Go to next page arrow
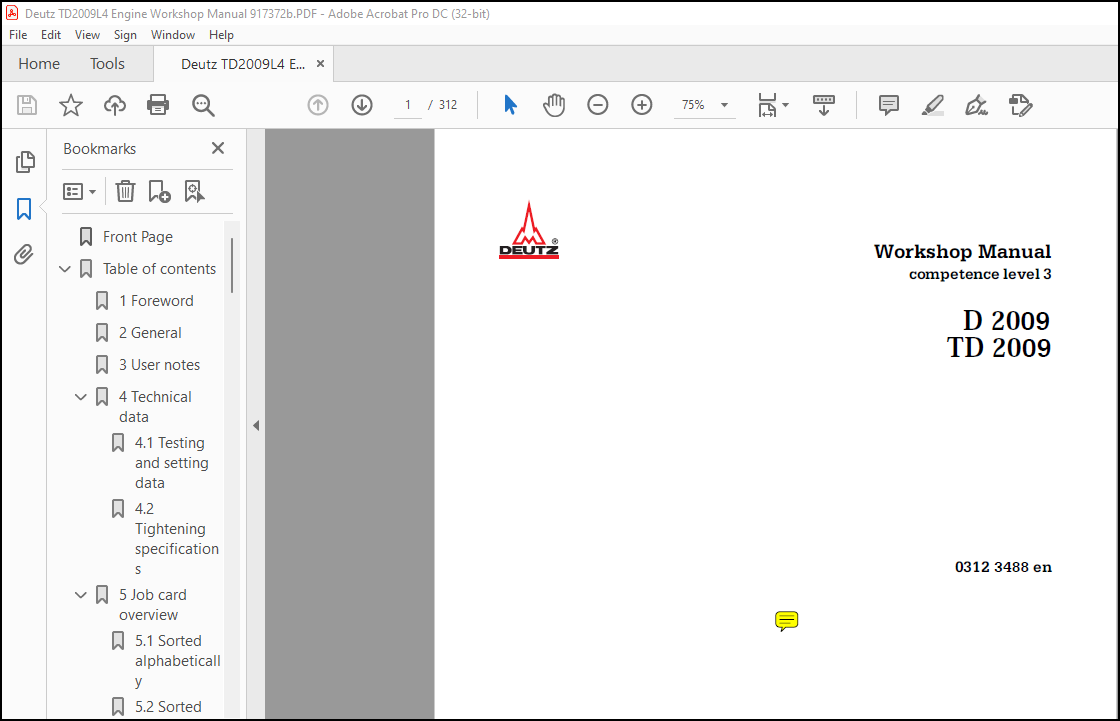Screen dimensions: 1120x721 coord(362,105)
